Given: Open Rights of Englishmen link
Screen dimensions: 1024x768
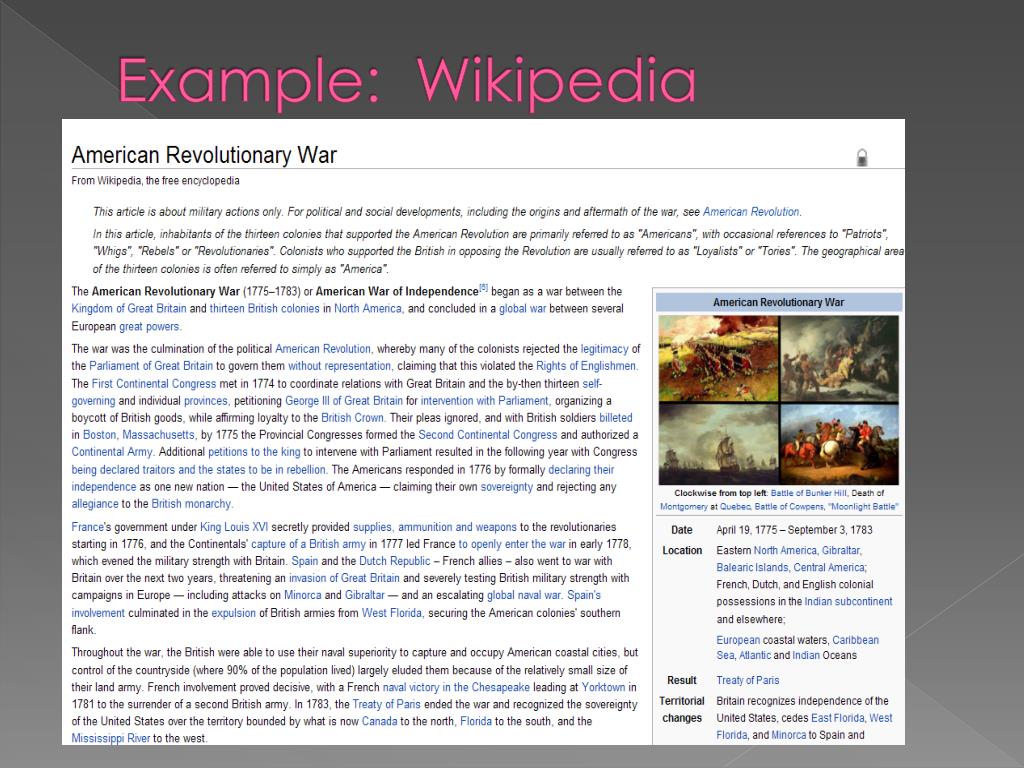Looking at the screenshot, I should point(586,366).
